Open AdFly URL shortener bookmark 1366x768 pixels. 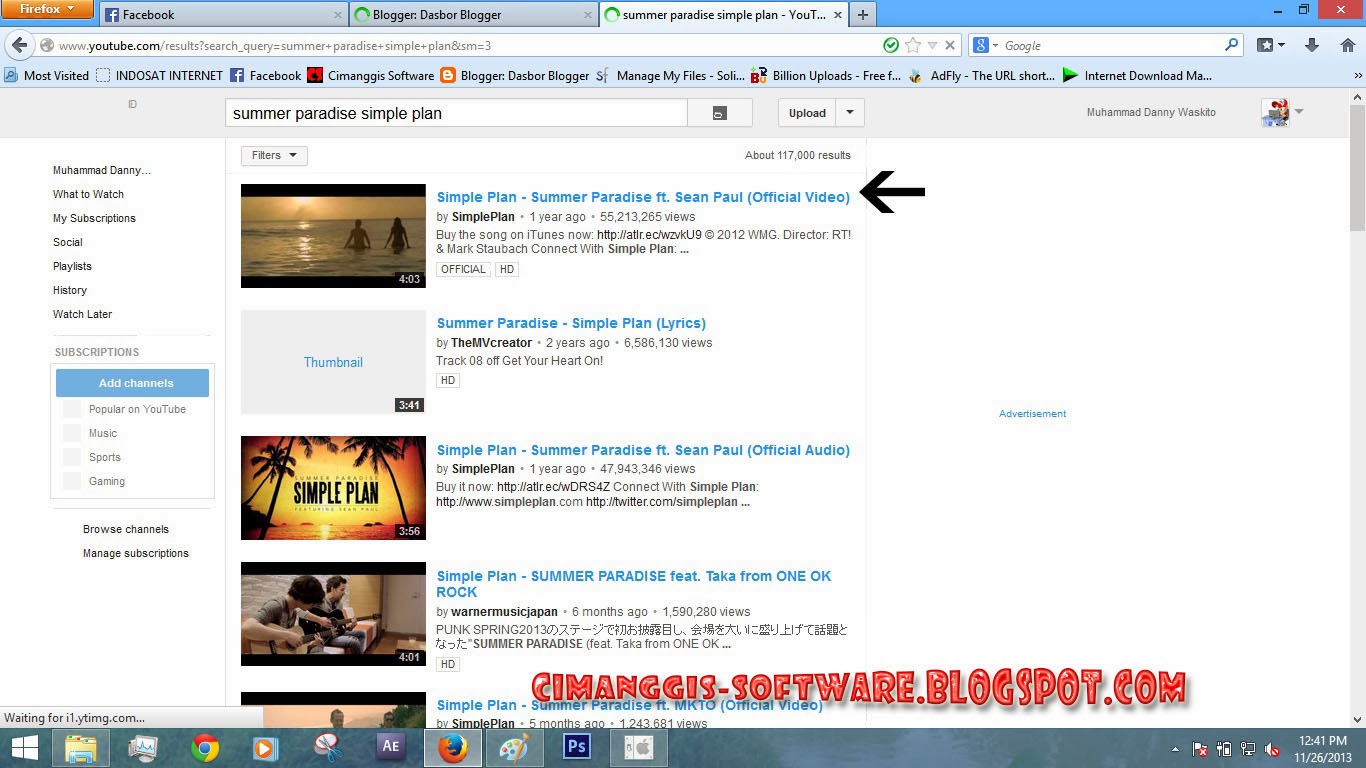pos(981,75)
